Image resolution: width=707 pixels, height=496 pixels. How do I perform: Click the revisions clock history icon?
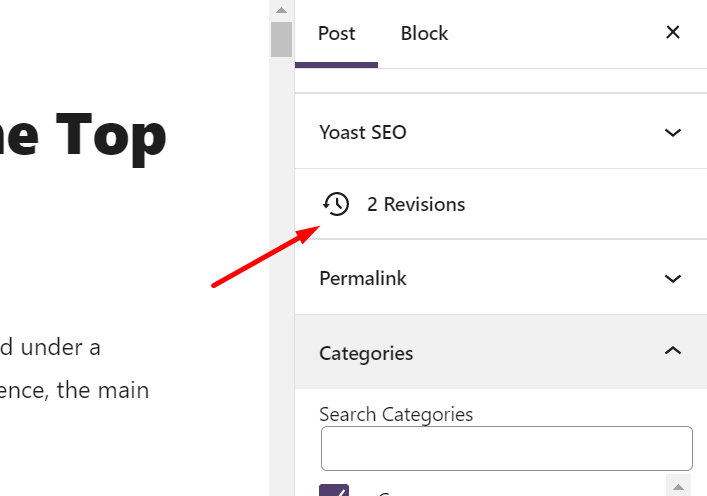pos(336,204)
